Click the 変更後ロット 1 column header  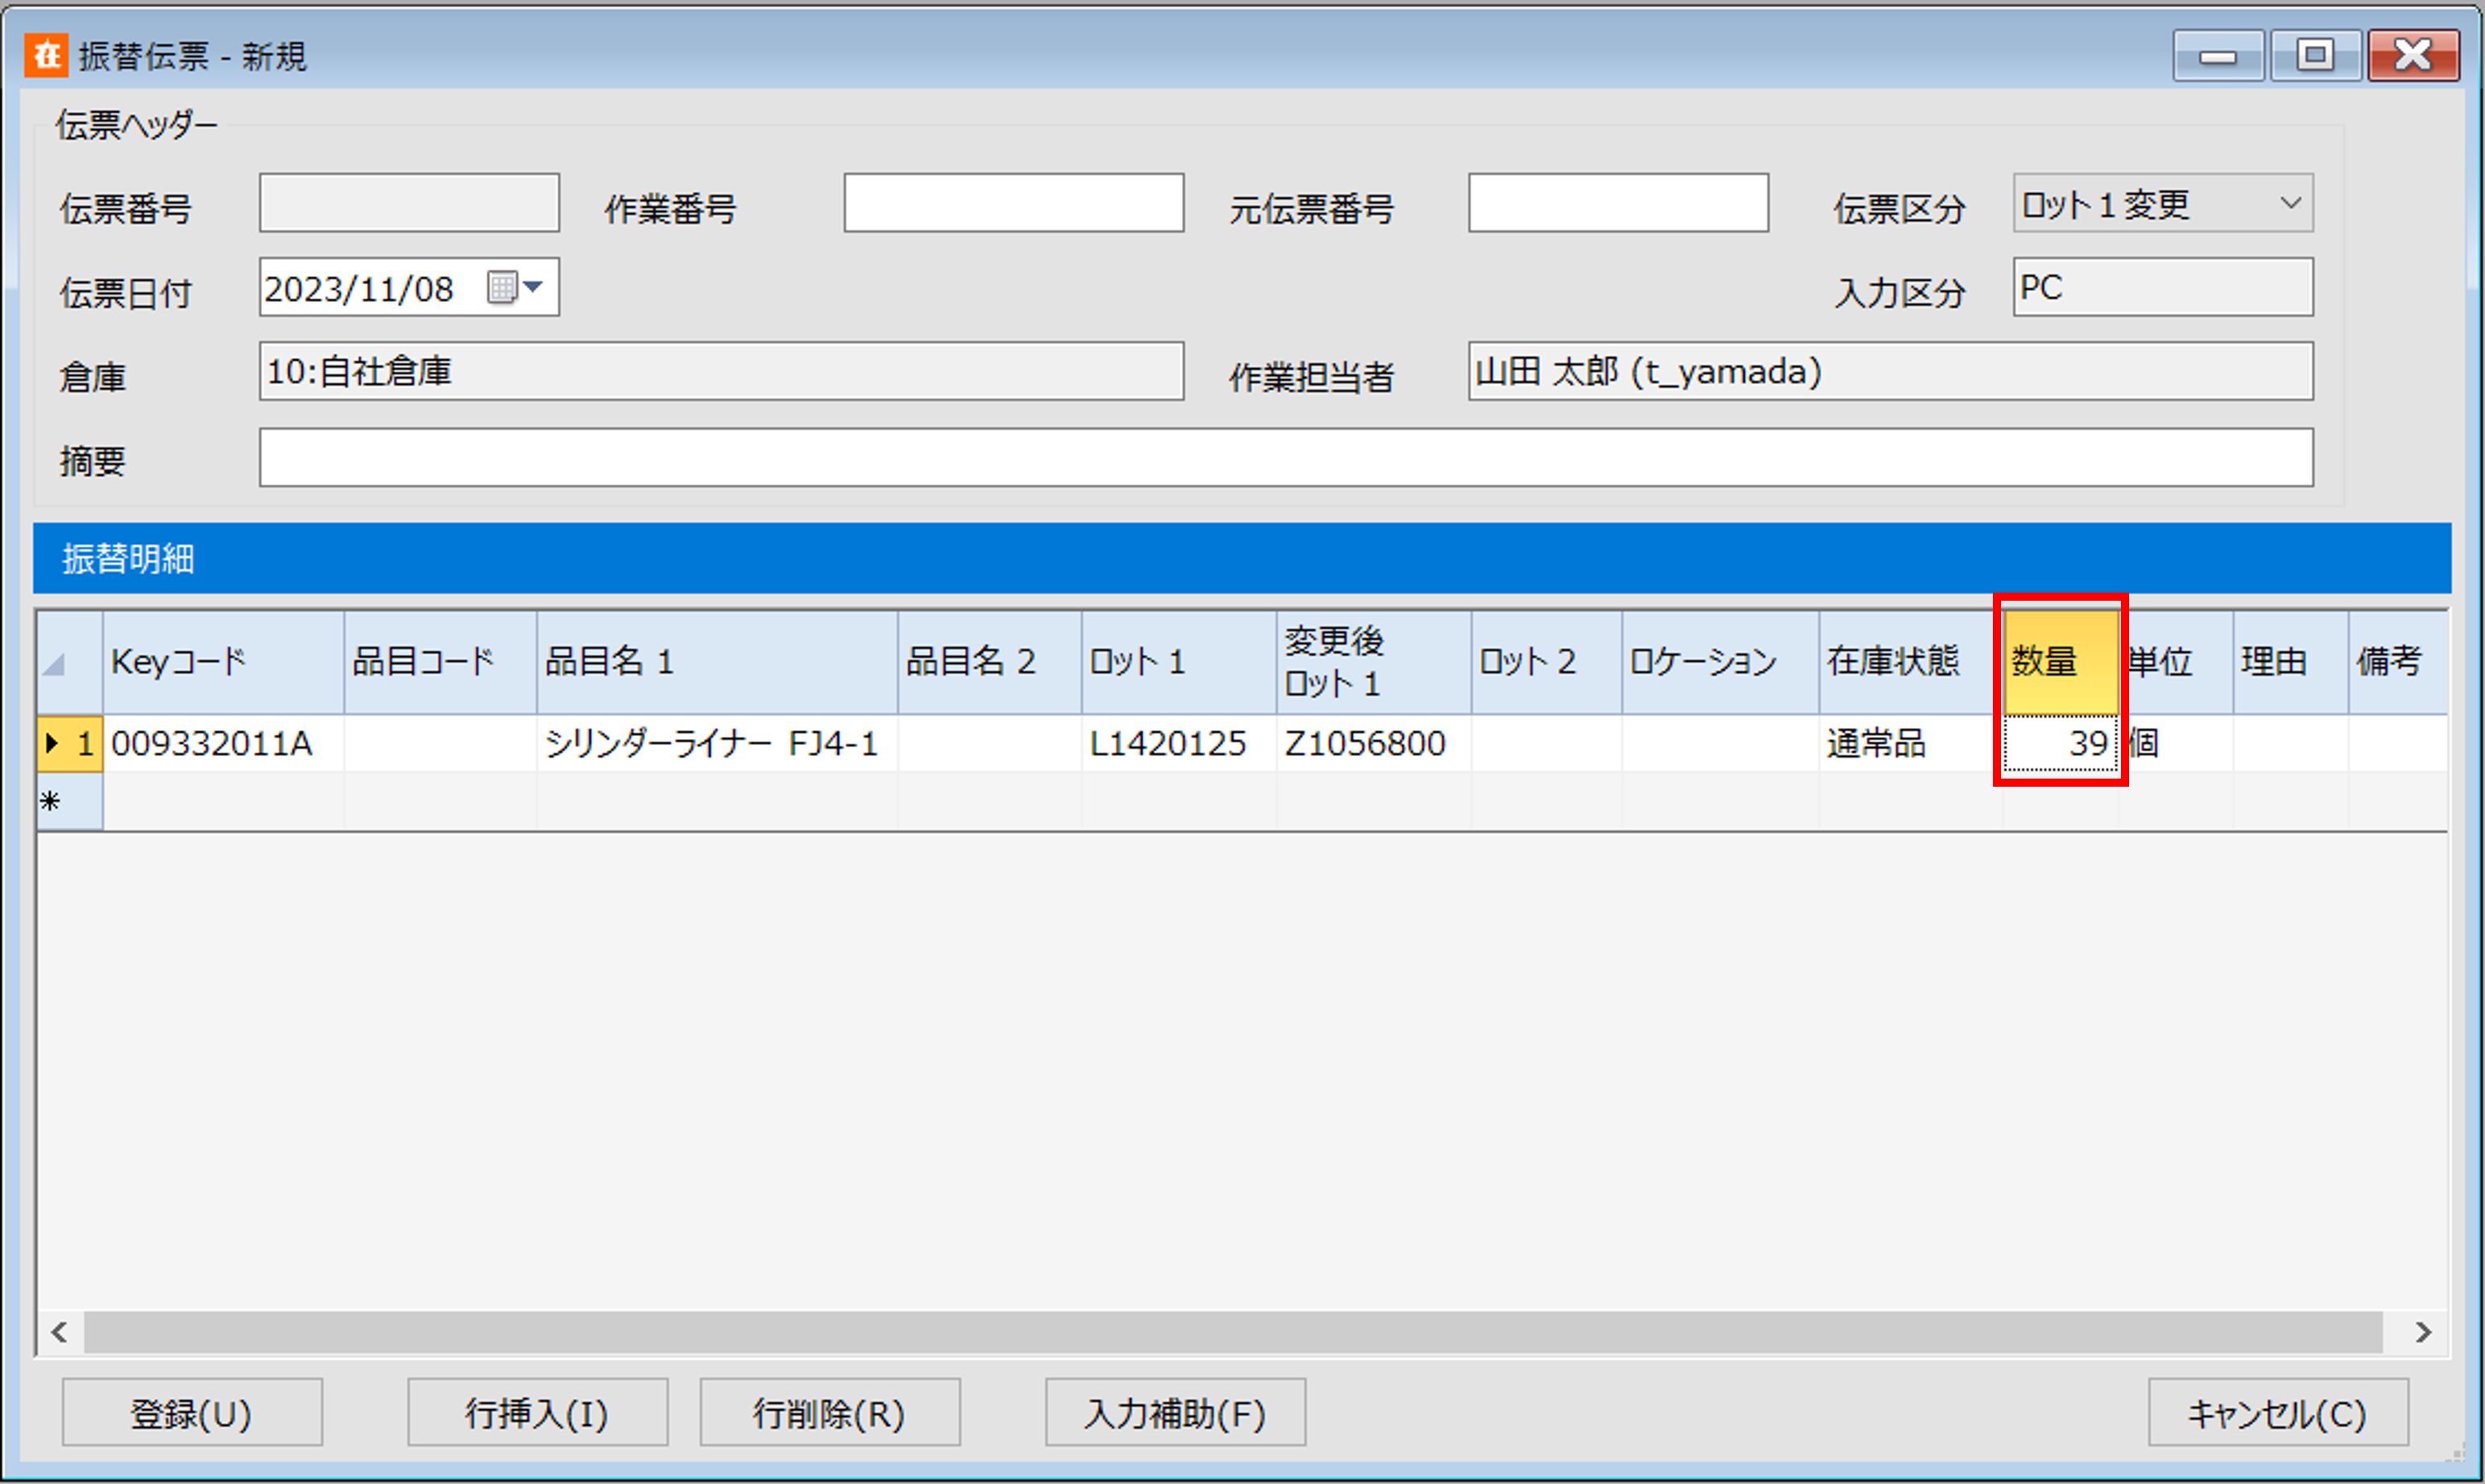pyautogui.click(x=1374, y=662)
